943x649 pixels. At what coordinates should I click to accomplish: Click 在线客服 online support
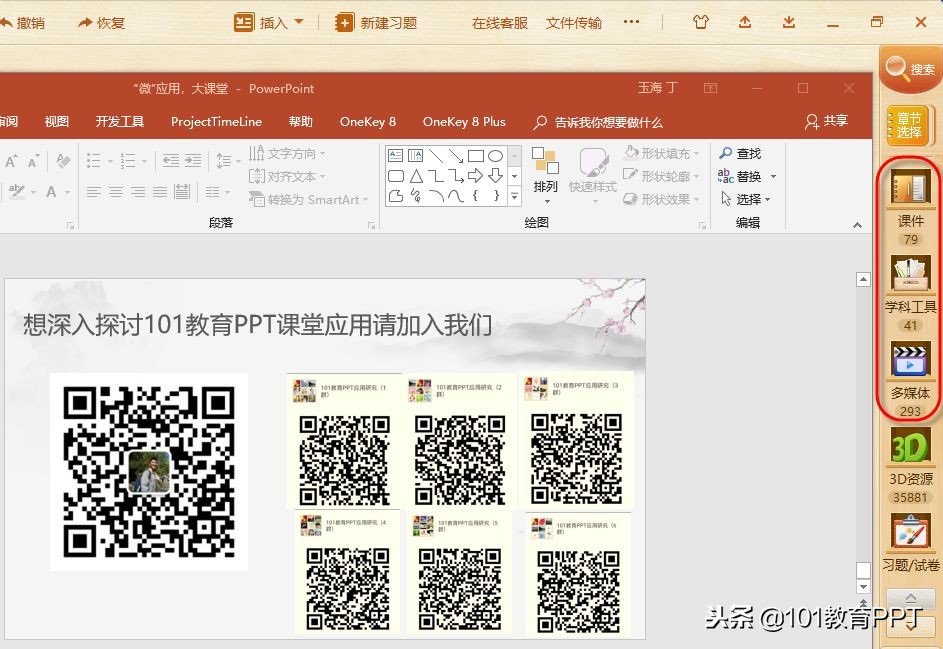[x=500, y=23]
